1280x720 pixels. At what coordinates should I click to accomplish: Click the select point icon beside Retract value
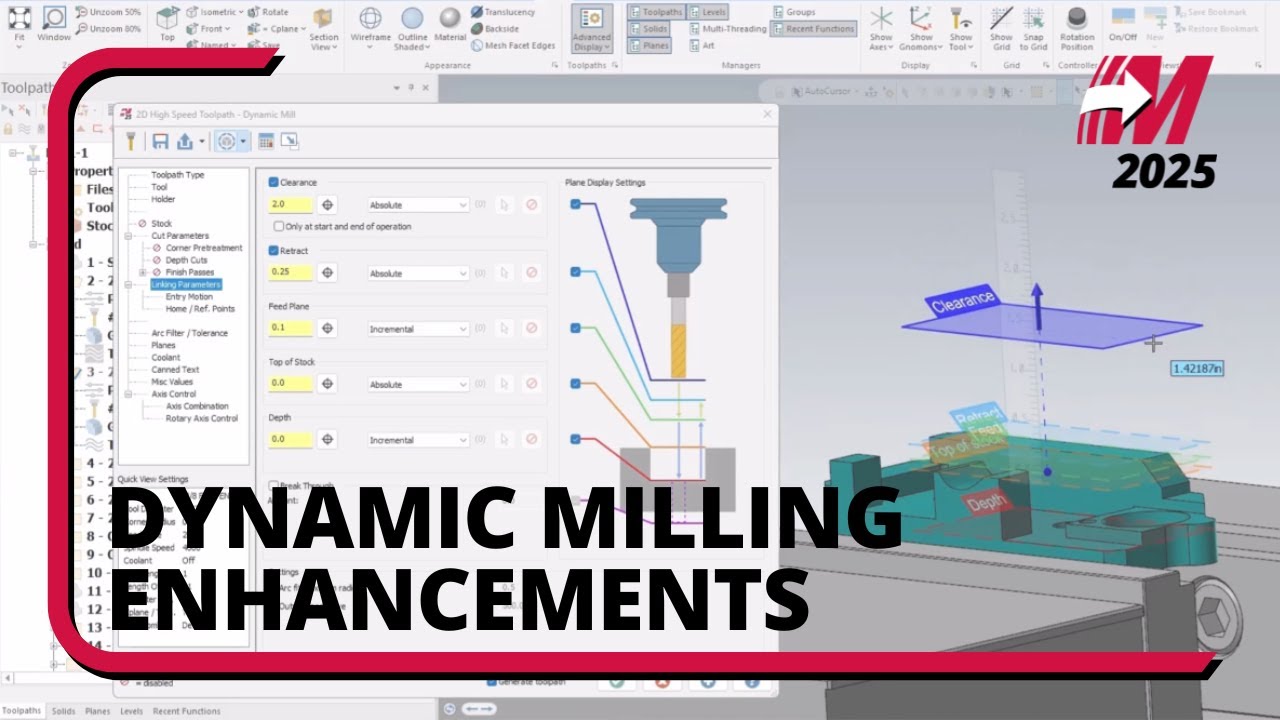(327, 273)
